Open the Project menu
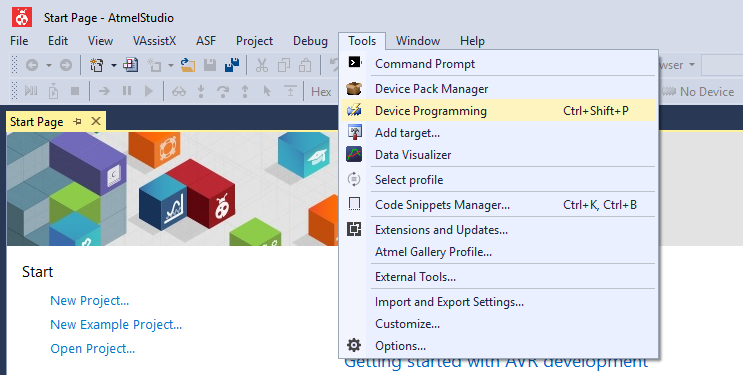The width and height of the screenshot is (743, 375). click(254, 41)
